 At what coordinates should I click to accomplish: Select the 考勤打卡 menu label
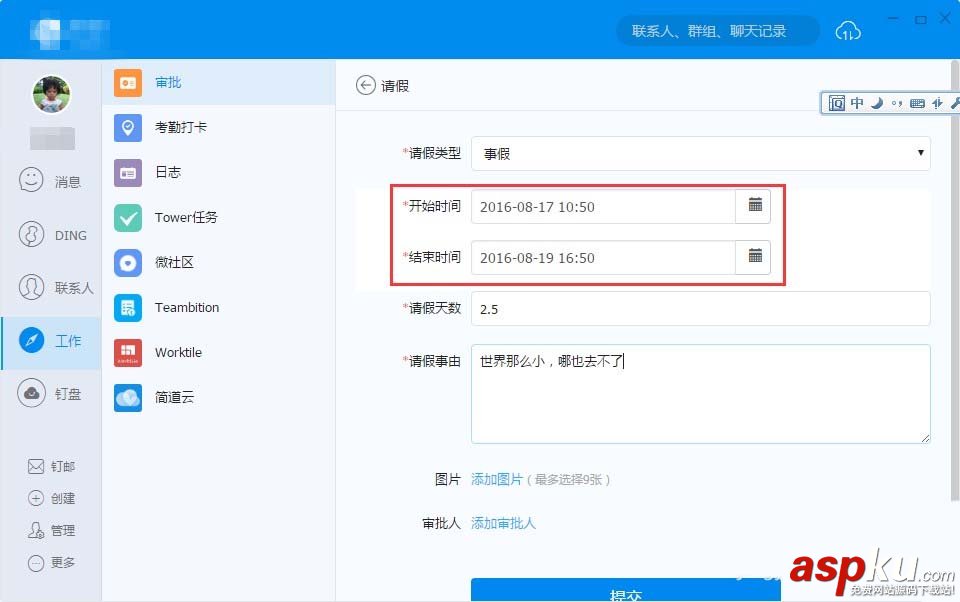(x=181, y=127)
